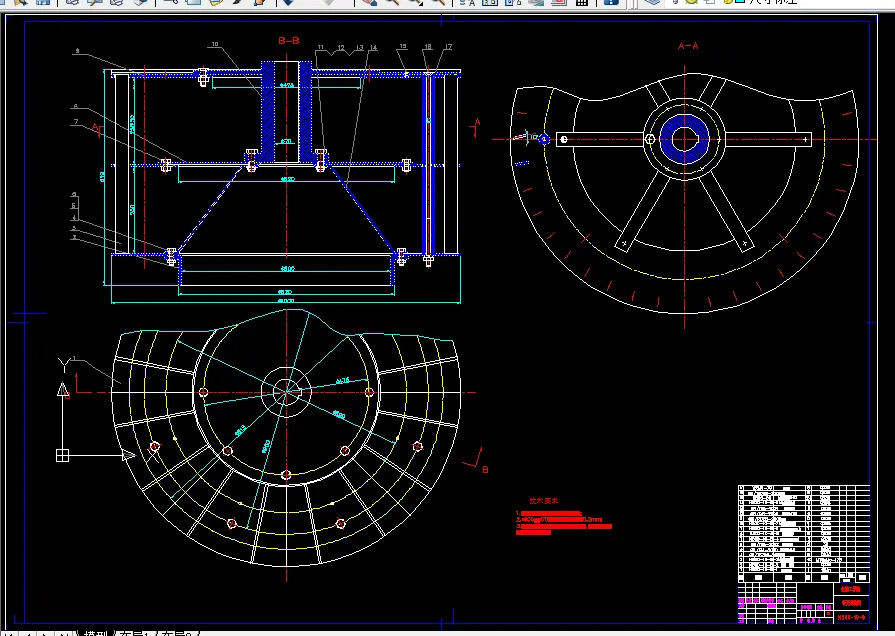Viewport: 895px width, 636px height.
Task: Click the red A-A section title
Action: [688, 46]
